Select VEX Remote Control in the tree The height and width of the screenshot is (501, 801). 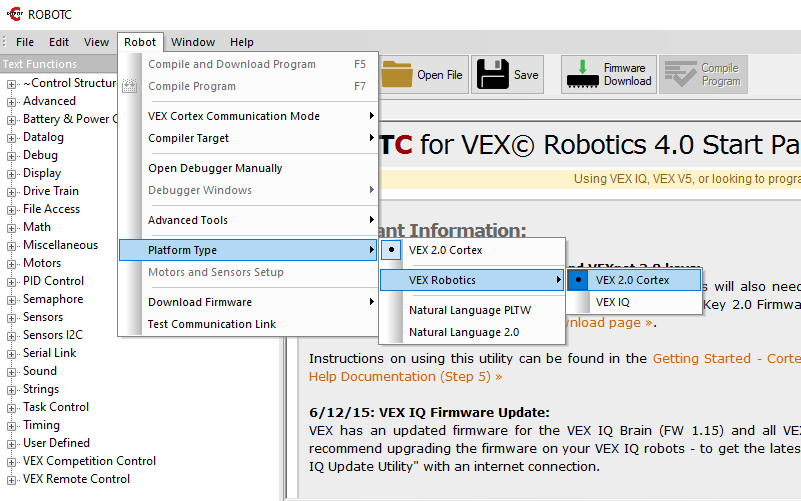click(76, 479)
